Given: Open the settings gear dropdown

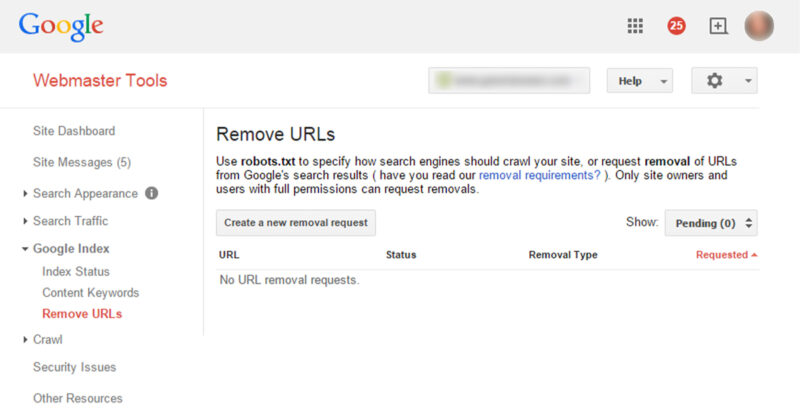Looking at the screenshot, I should coord(724,81).
